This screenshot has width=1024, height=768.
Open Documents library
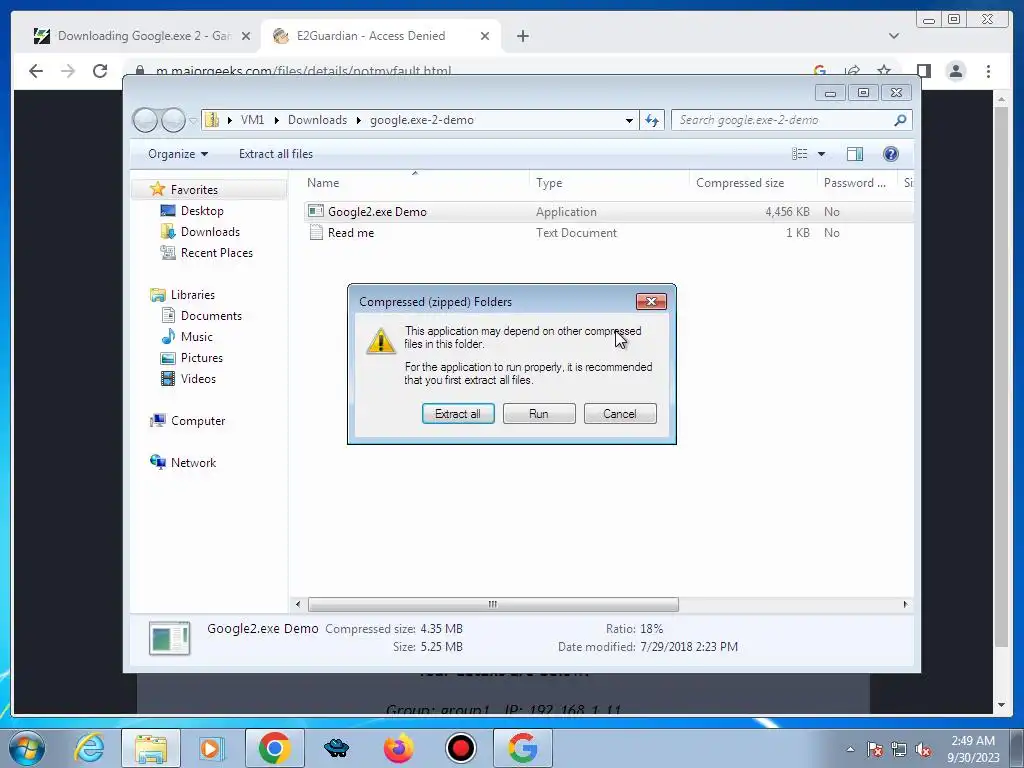coord(211,315)
